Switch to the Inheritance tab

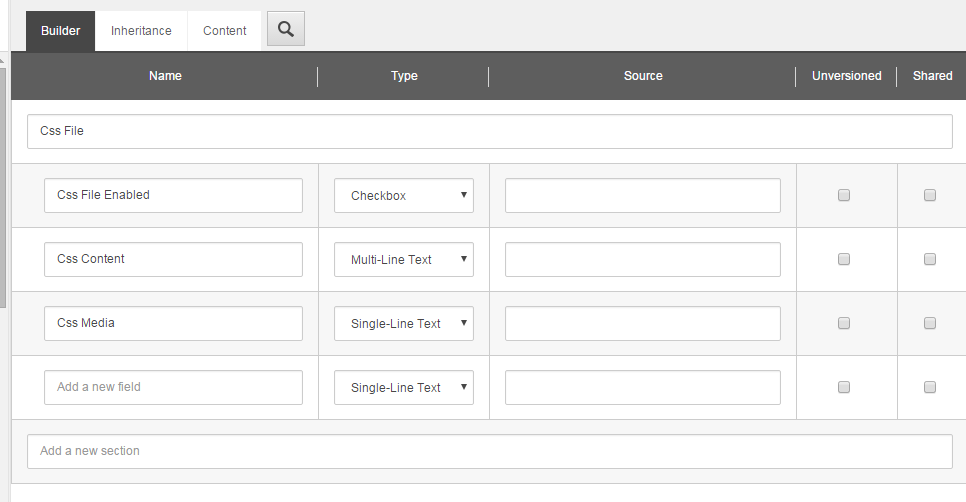click(141, 31)
